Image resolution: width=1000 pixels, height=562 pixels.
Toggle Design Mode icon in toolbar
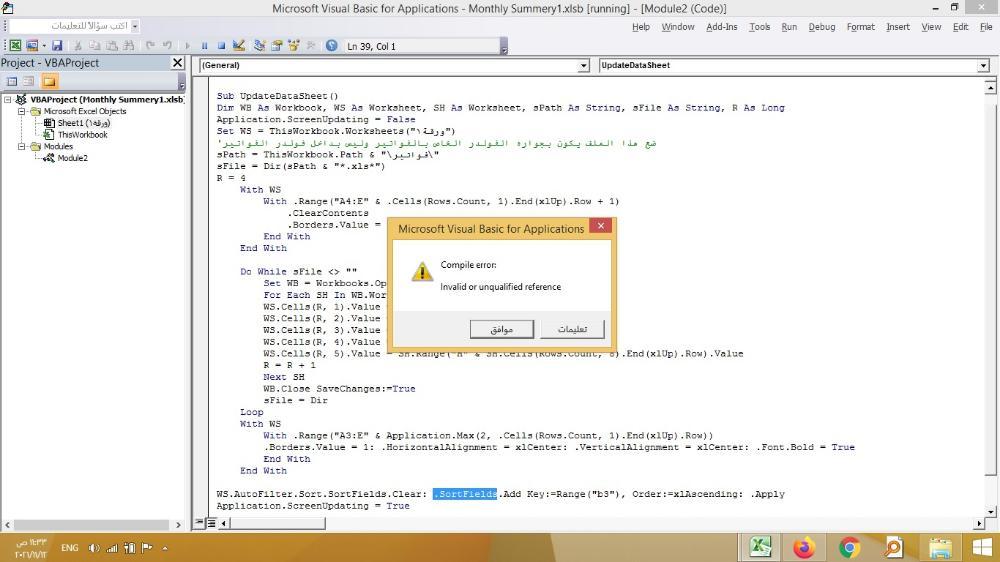pos(239,46)
